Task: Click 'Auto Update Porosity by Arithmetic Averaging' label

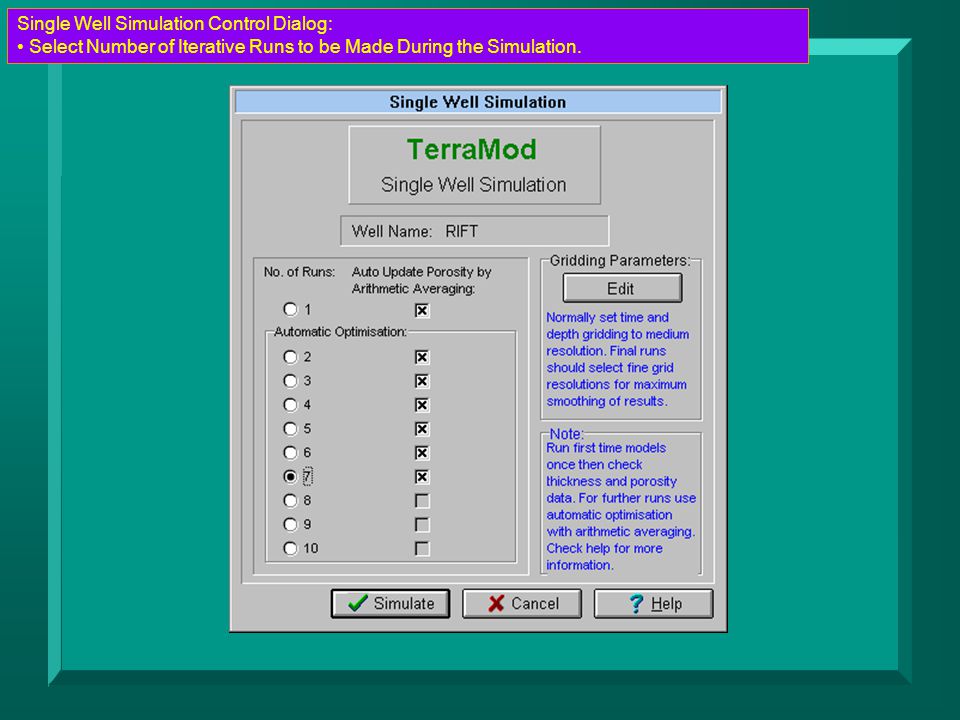Action: point(421,280)
